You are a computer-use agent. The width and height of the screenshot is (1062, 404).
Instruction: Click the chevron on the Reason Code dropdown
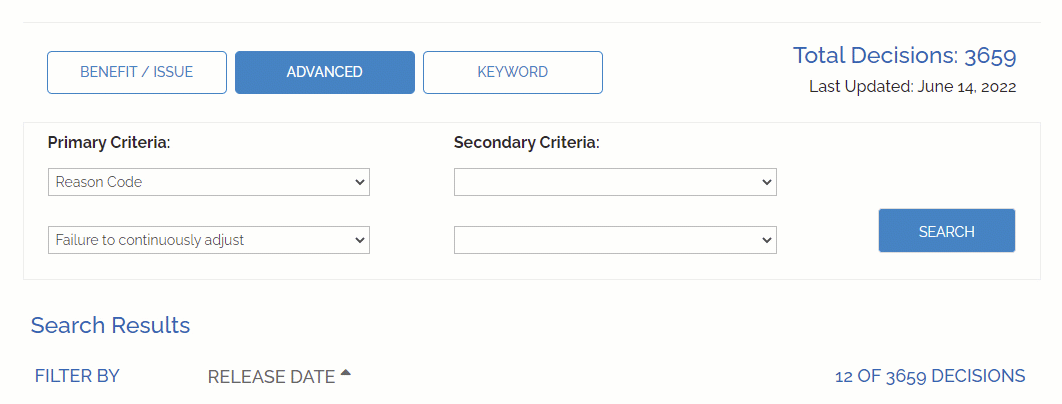point(360,182)
